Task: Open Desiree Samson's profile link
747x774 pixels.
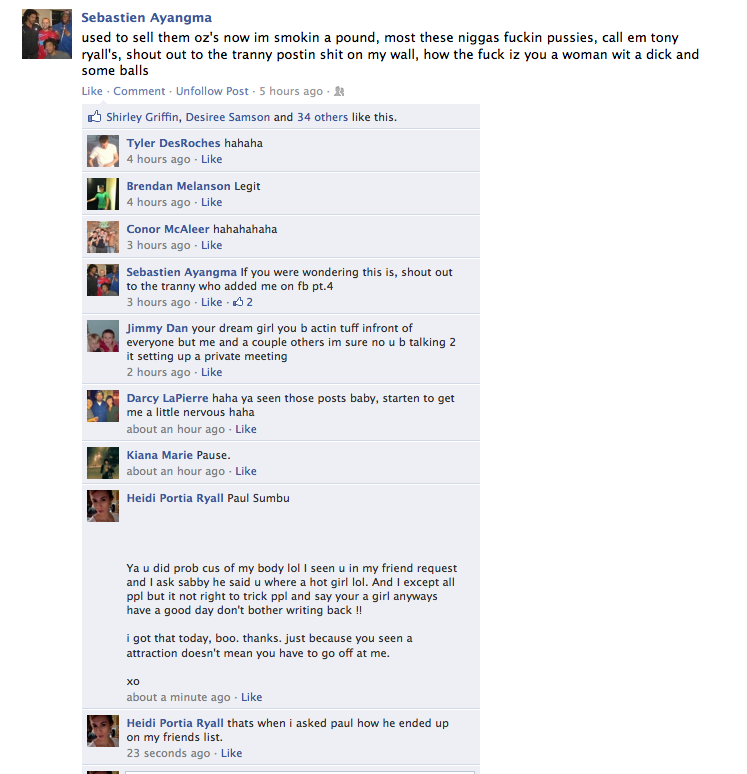Action: 228,117
